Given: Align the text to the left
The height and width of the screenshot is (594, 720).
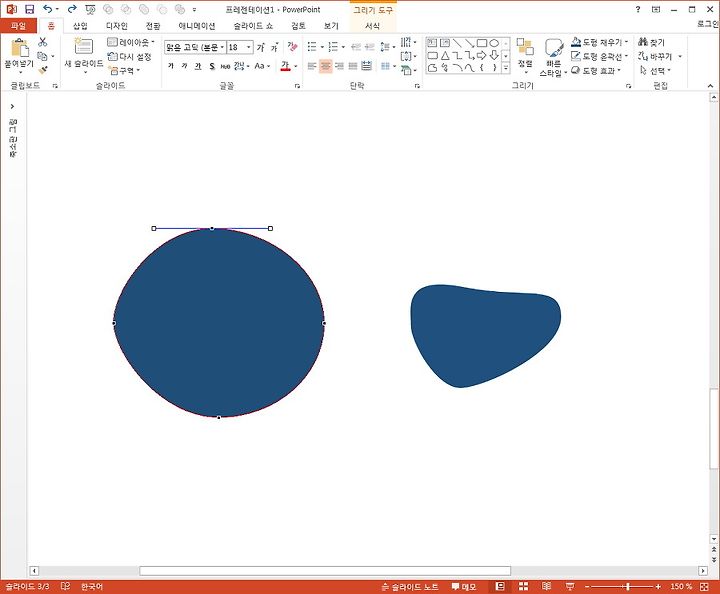Looking at the screenshot, I should pos(312,67).
